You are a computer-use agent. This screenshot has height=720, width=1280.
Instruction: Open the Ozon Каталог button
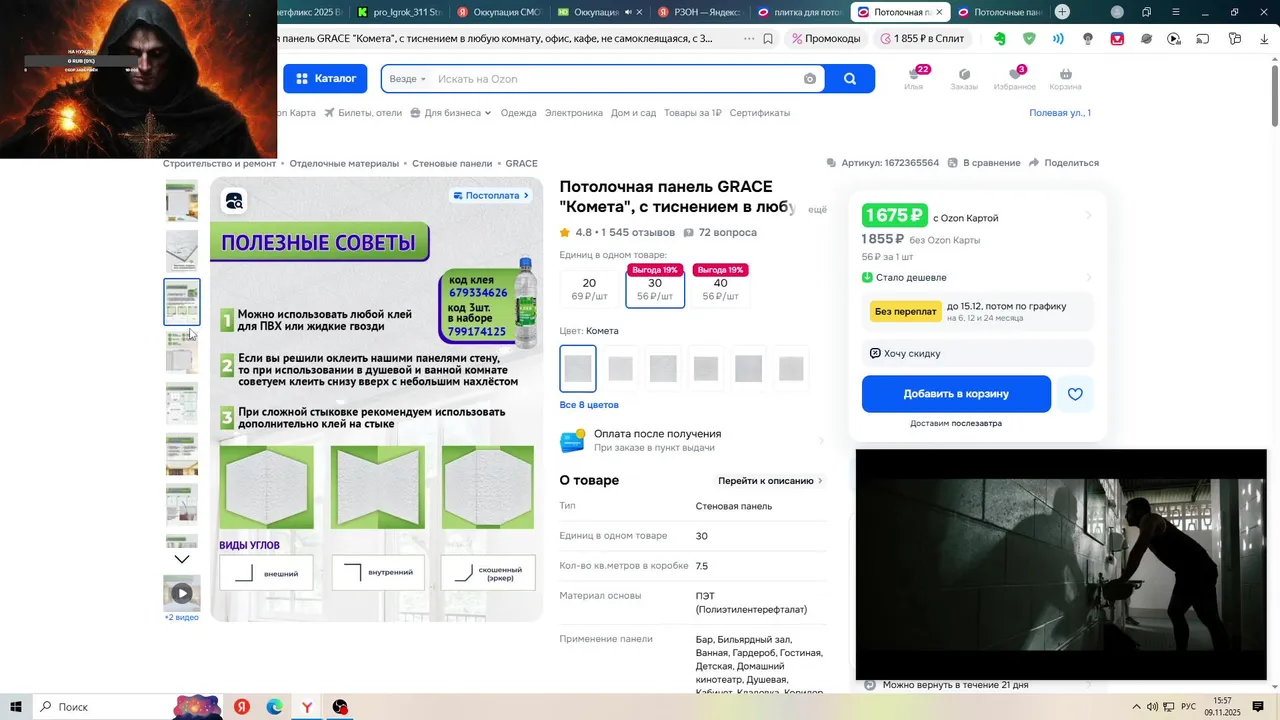[325, 79]
